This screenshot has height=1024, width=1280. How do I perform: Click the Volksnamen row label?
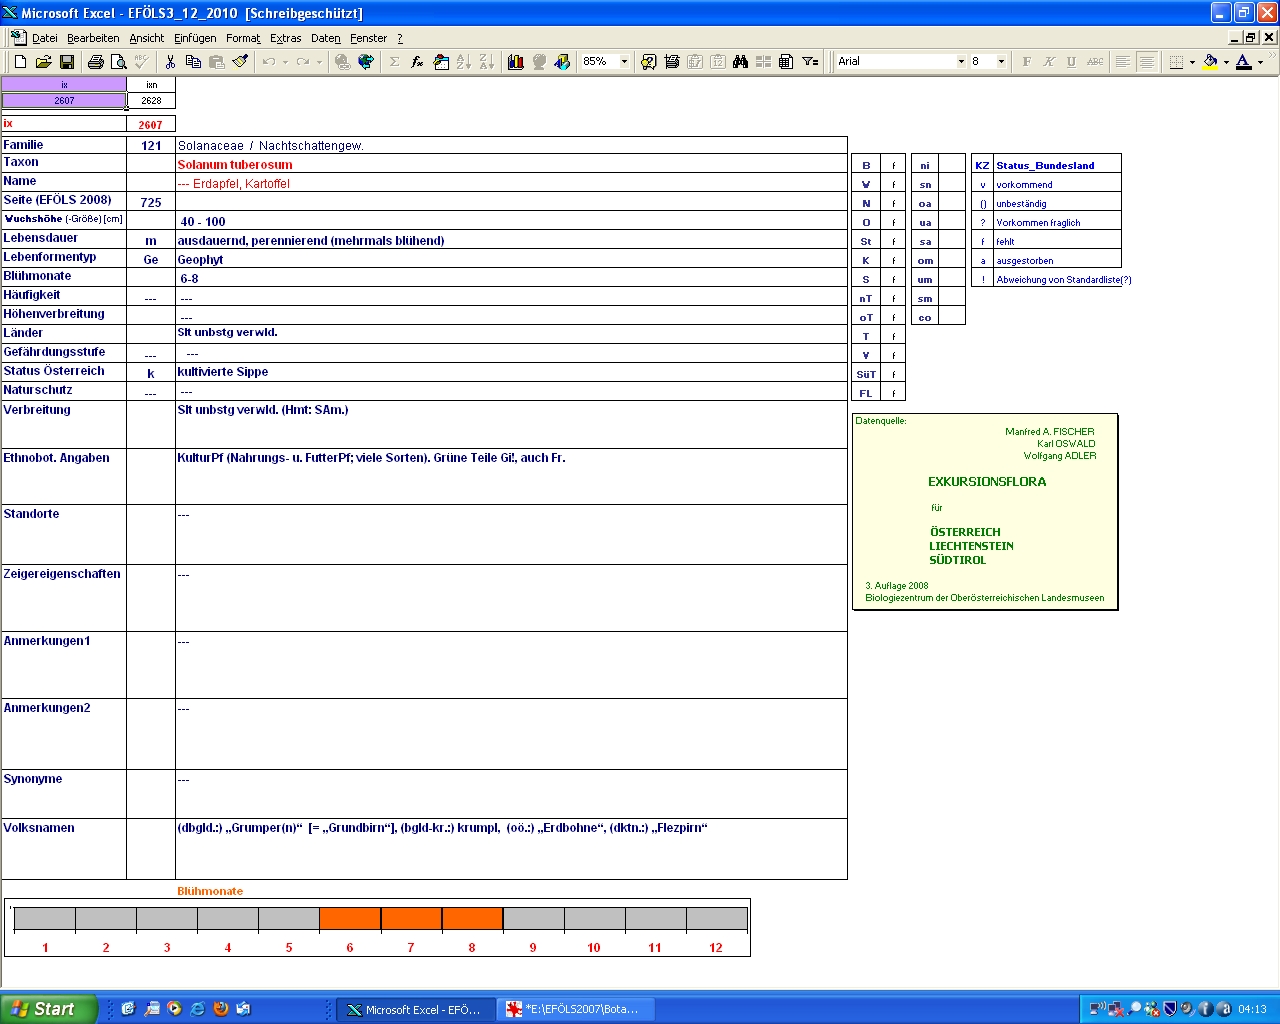[39, 828]
